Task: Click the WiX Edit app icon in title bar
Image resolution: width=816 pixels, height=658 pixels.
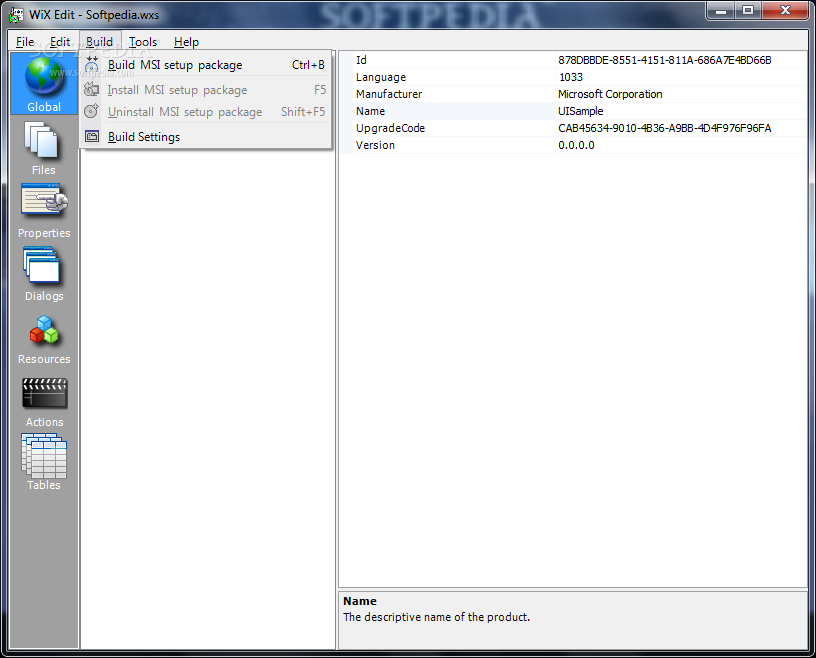Action: pos(16,14)
